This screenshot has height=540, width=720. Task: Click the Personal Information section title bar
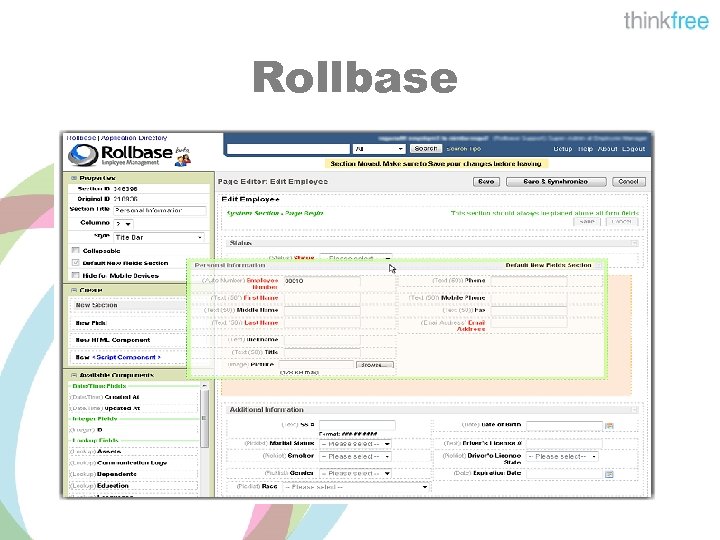[x=397, y=265]
